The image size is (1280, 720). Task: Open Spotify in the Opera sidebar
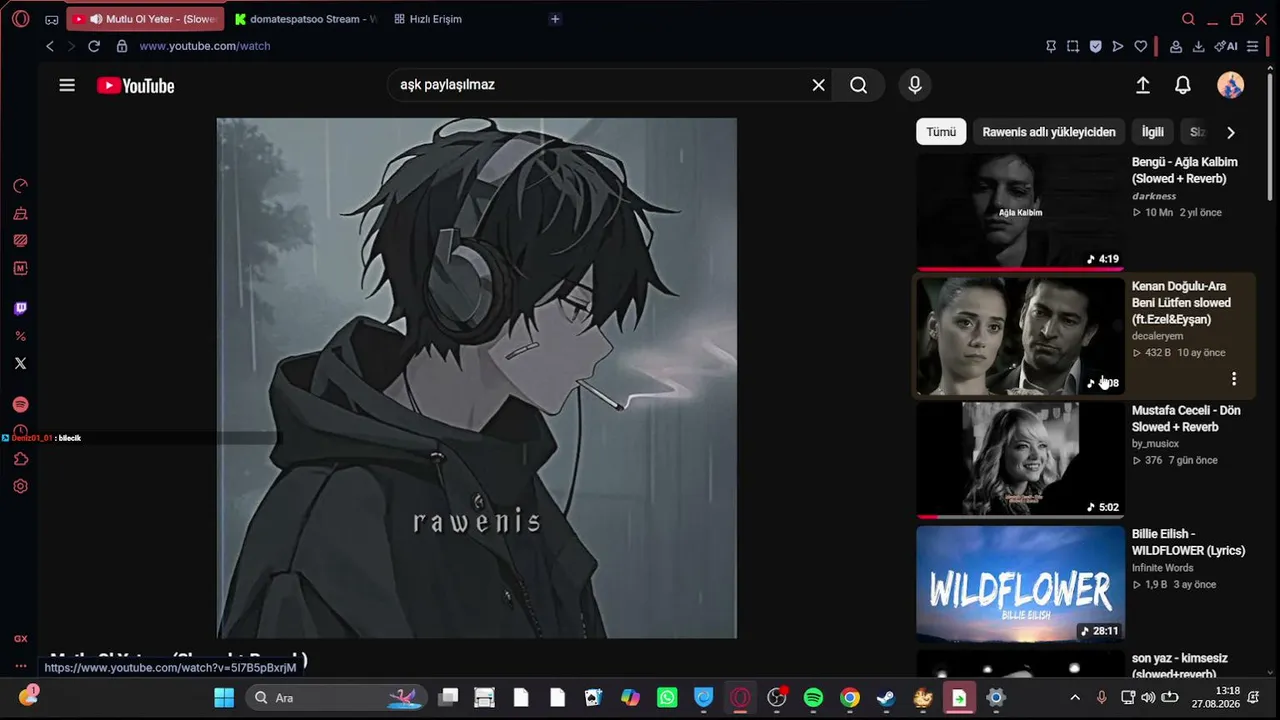point(20,405)
